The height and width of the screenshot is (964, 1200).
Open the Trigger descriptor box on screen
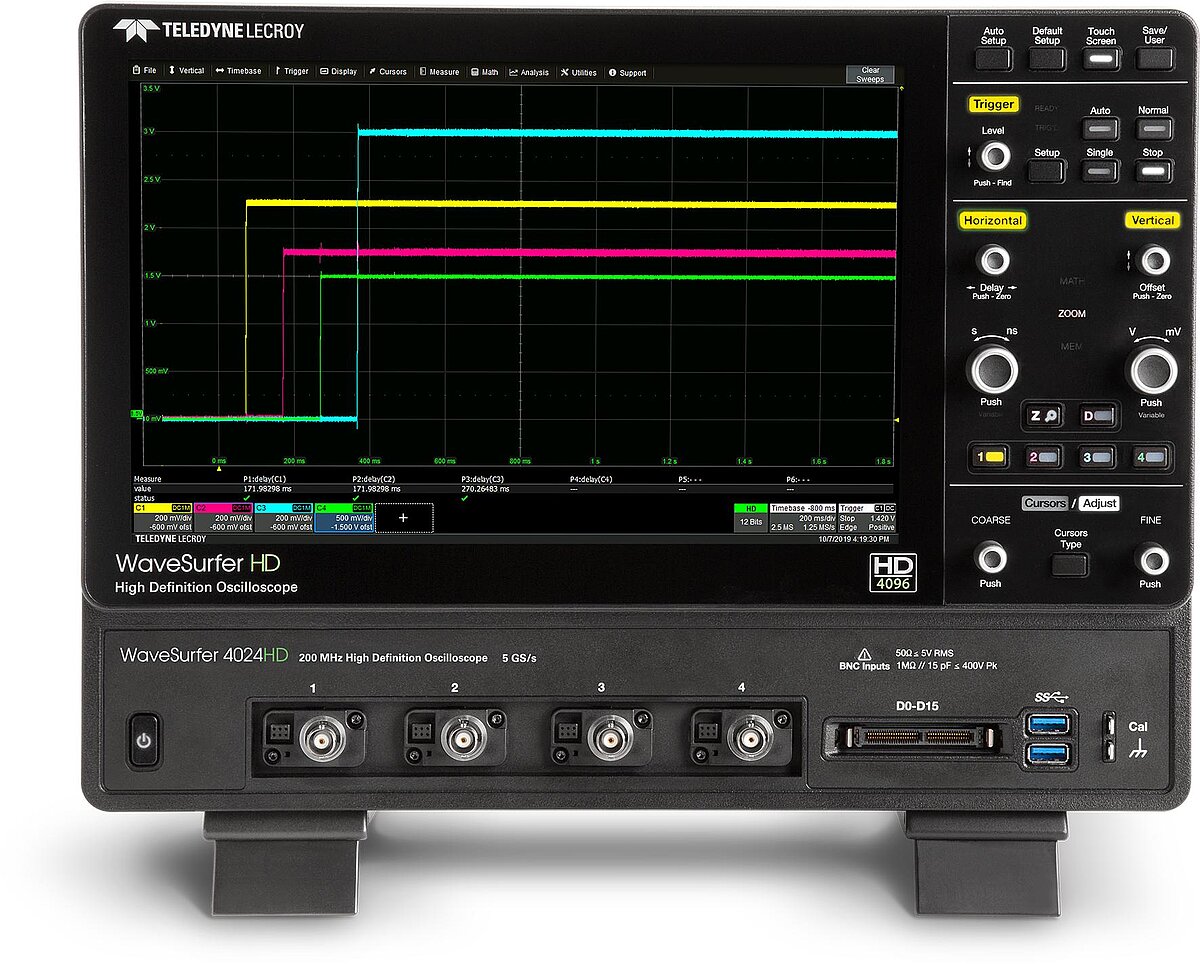coord(868,517)
